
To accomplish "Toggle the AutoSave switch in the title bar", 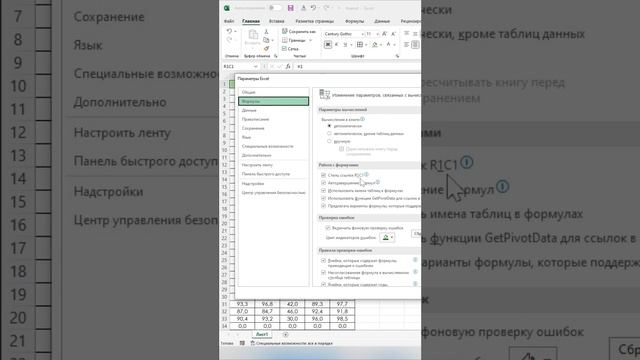I will click(276, 8).
